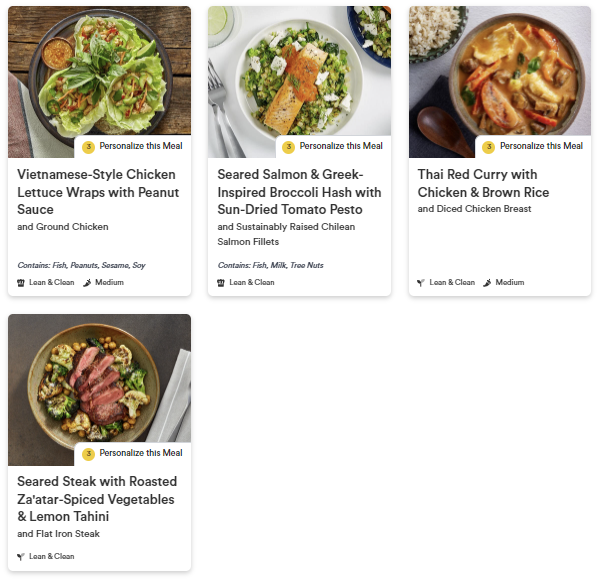Open Seared Salmon & Greek-Inspired Broccoli Hash title
This screenshot has height=580, width=601.
[x=299, y=192]
